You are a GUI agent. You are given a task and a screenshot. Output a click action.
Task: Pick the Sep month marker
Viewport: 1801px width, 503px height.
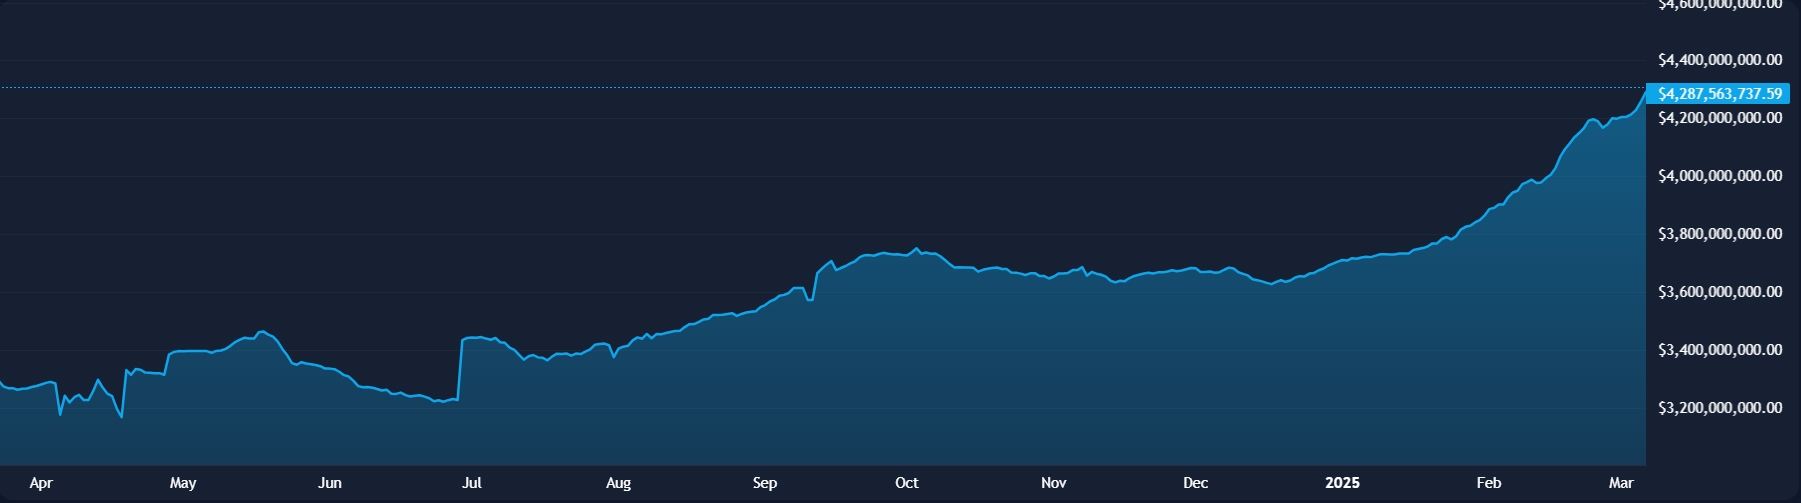(x=765, y=483)
